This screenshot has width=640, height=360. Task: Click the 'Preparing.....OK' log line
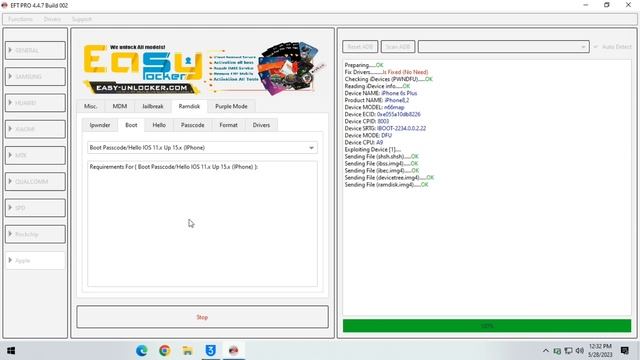[364, 65]
